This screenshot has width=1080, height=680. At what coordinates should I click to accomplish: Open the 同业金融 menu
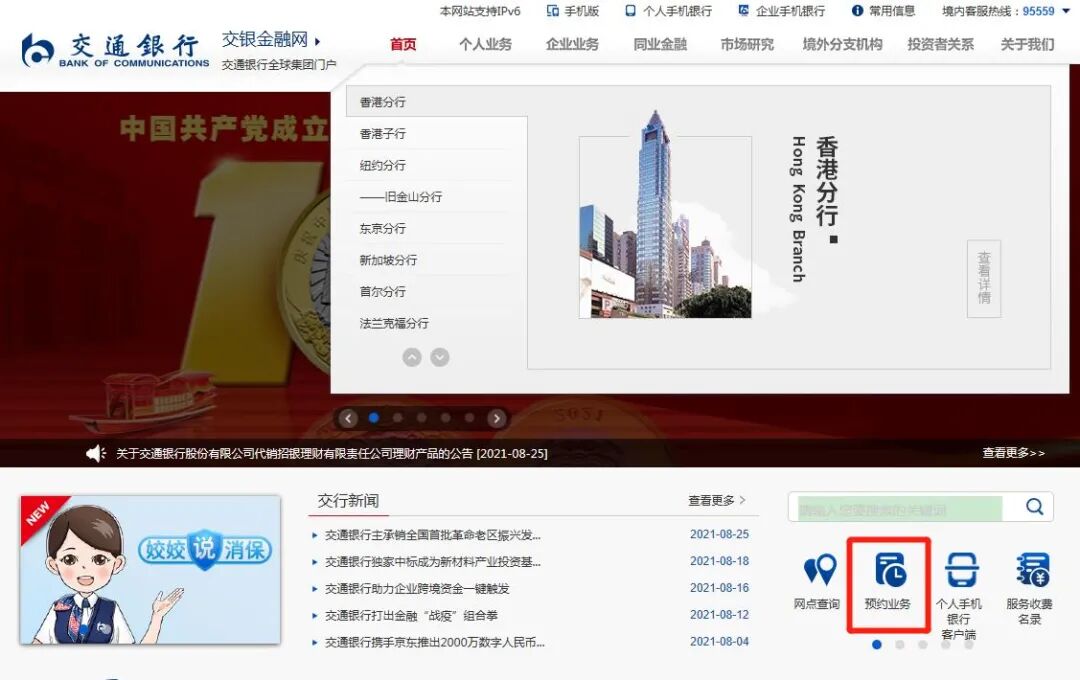point(660,45)
